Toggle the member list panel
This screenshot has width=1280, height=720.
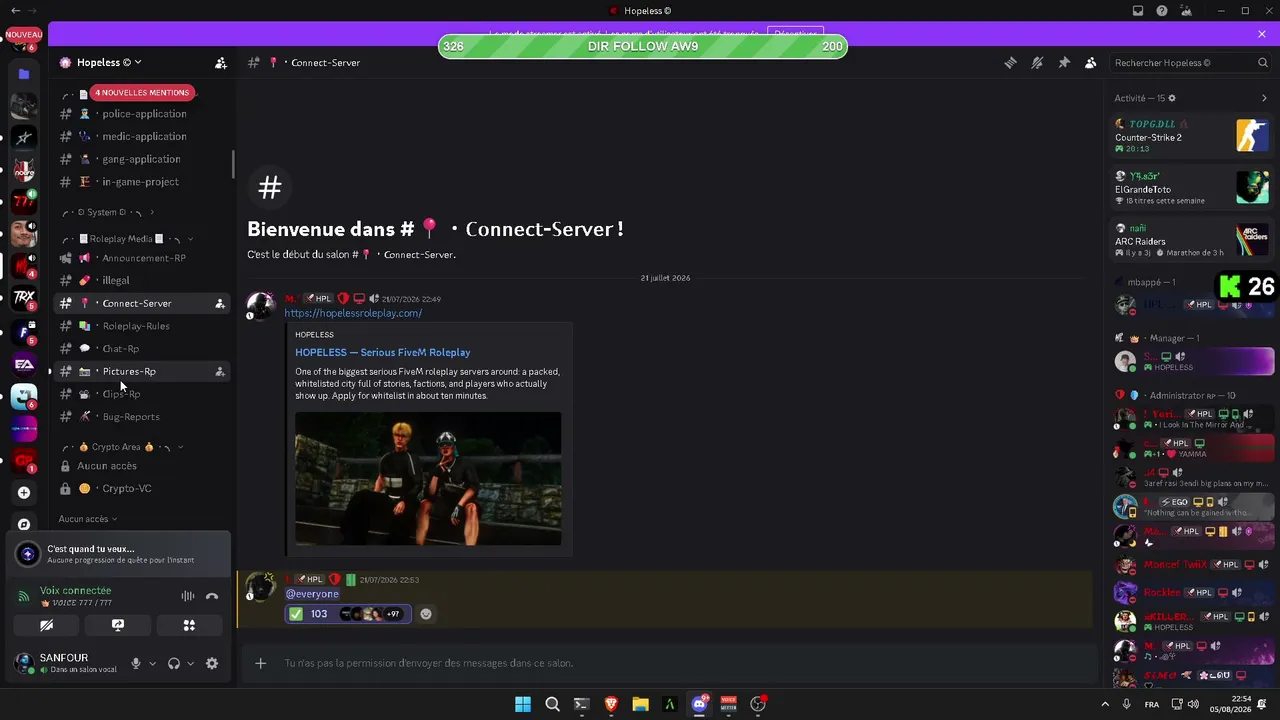coord(1091,62)
